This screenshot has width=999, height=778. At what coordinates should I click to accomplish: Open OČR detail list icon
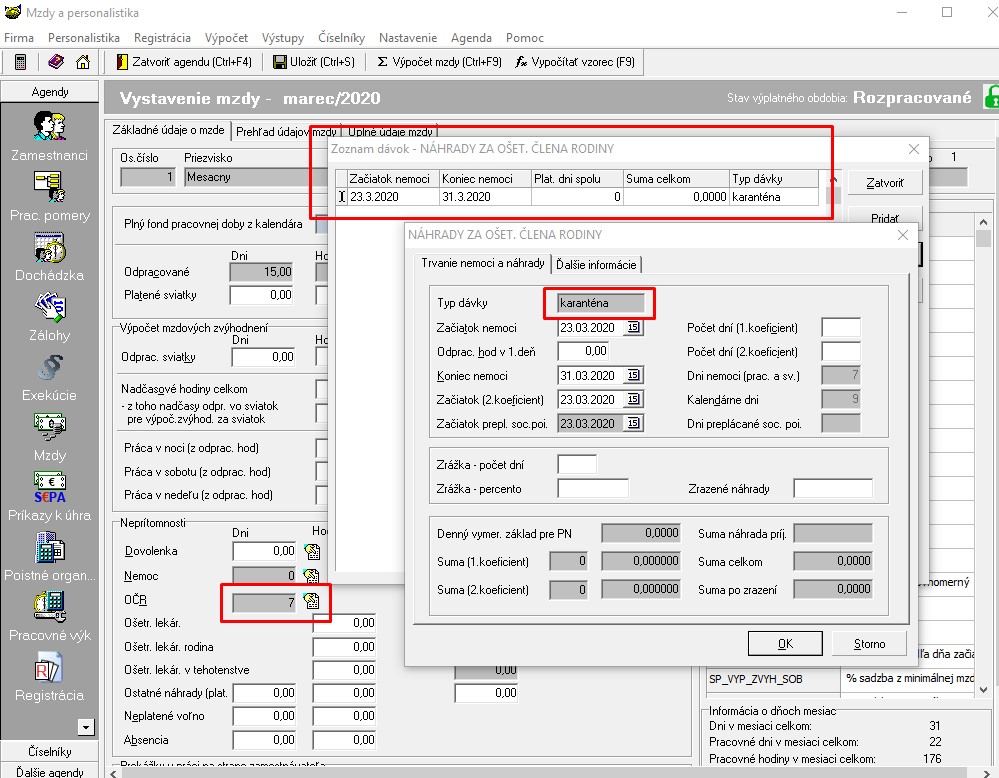click(x=312, y=600)
